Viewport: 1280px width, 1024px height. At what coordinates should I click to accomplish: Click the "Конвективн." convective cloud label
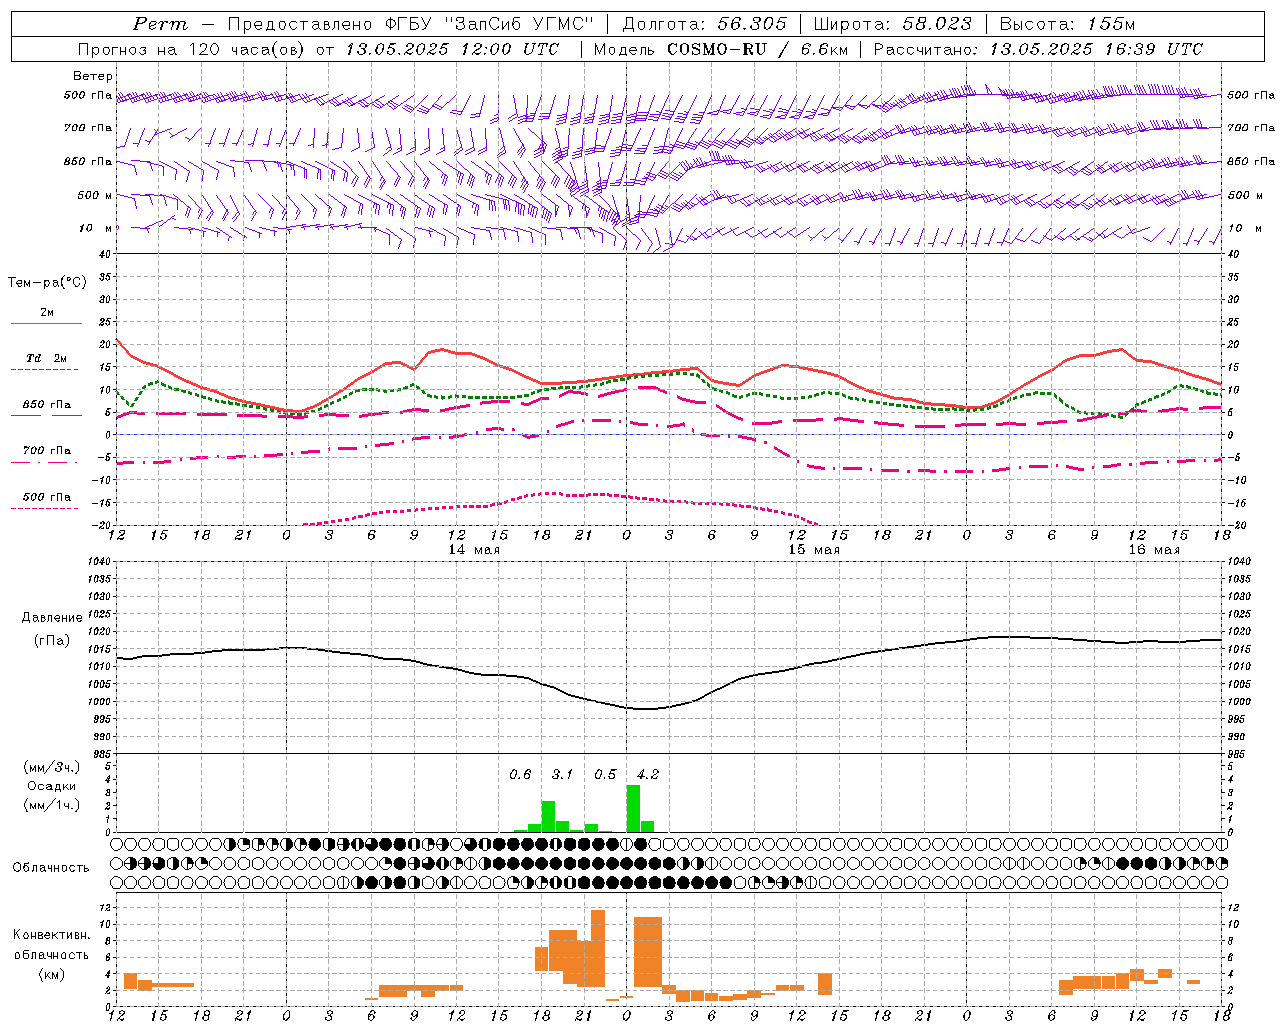click(52, 935)
